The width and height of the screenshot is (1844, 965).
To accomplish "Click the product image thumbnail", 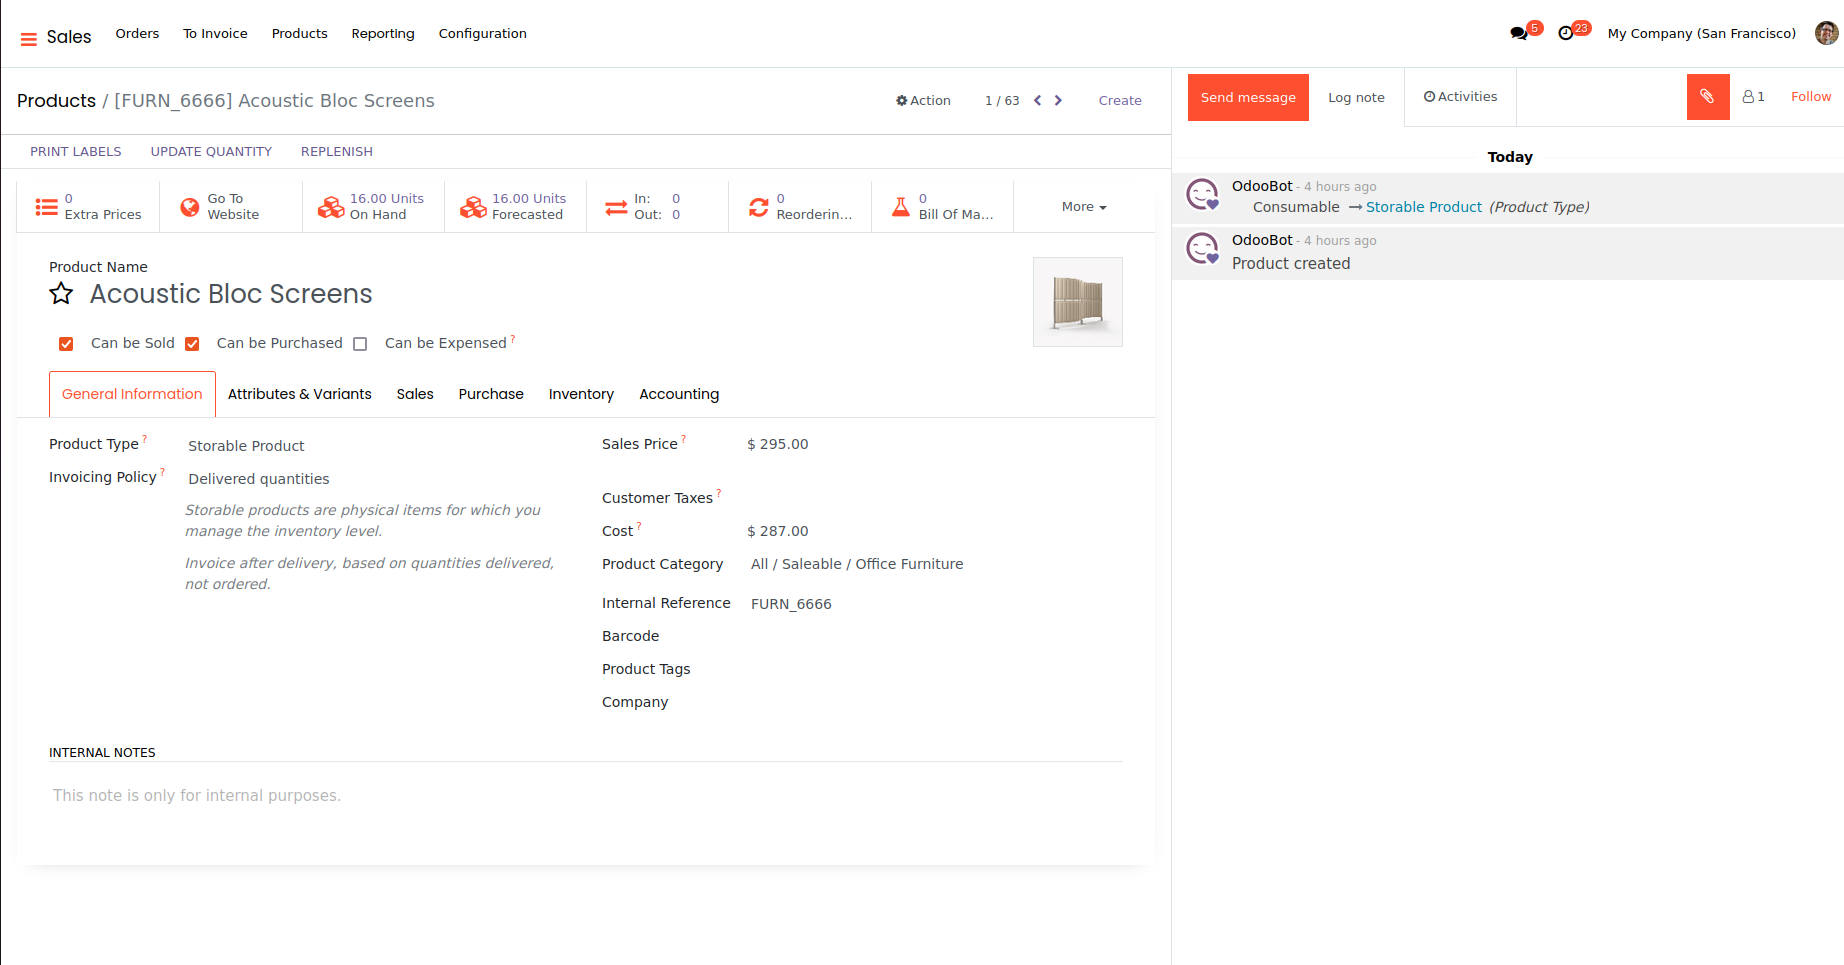I will (x=1077, y=302).
